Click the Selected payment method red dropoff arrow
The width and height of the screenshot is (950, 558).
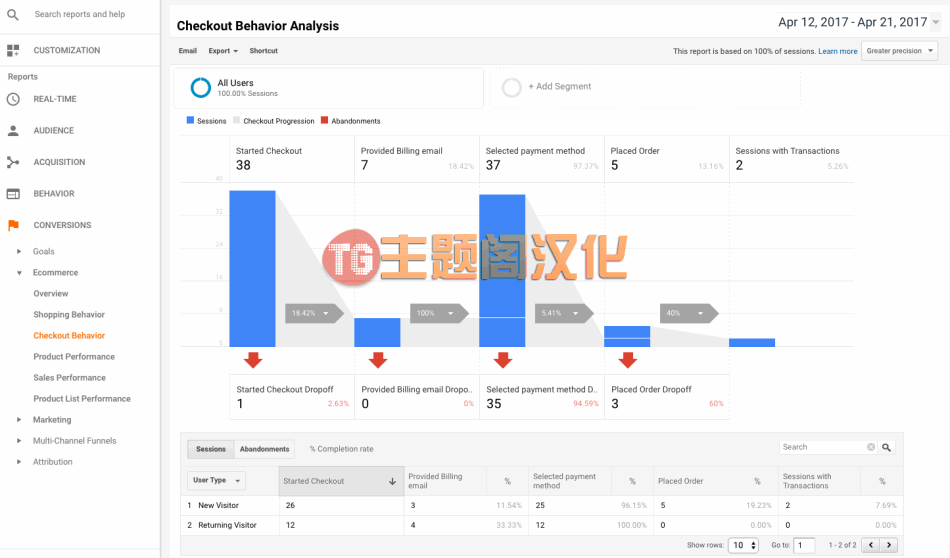(x=502, y=360)
